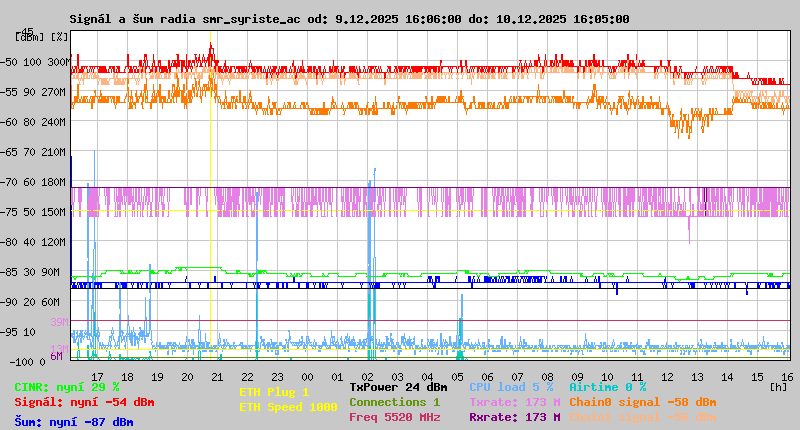
Task: Click the '20' hour label on x-axis
Action: tap(187, 377)
